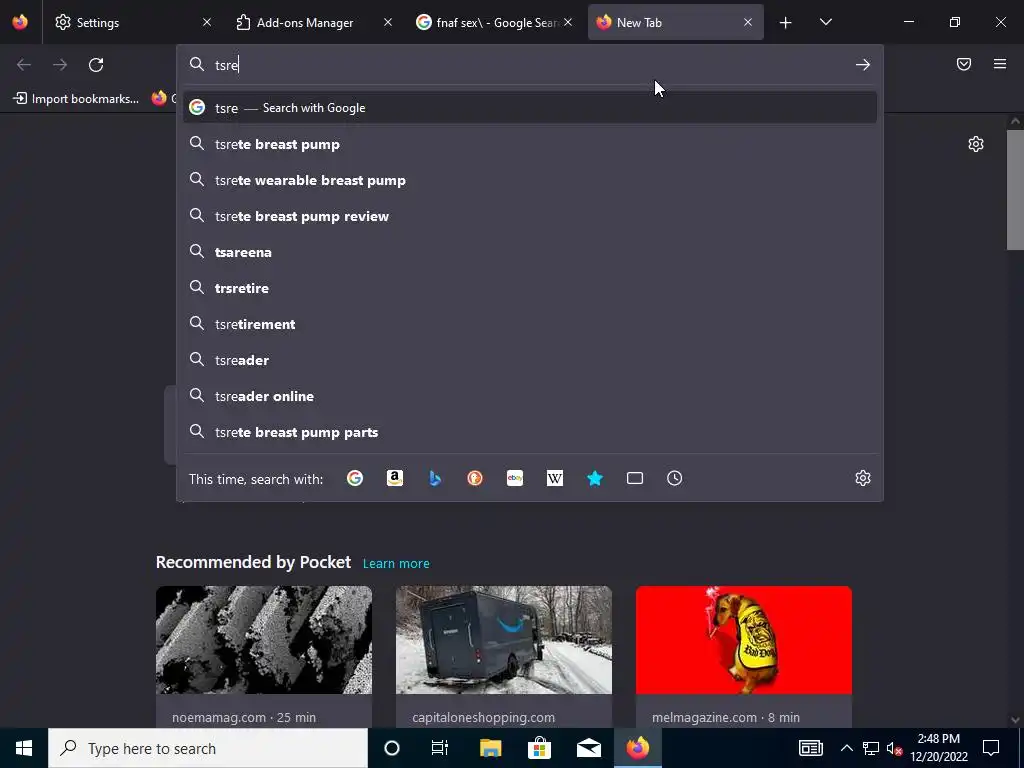The width and height of the screenshot is (1024, 768).
Task: Search this time with DuckDuckGo icon
Action: pos(475,479)
